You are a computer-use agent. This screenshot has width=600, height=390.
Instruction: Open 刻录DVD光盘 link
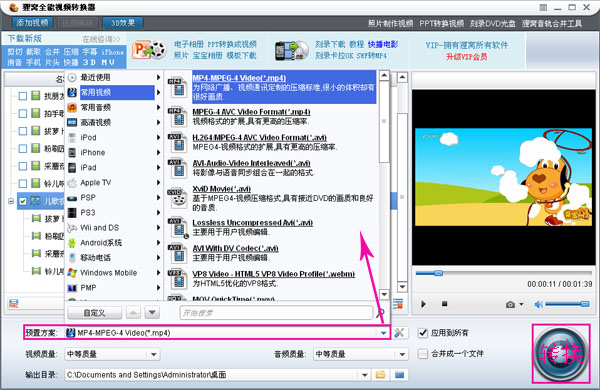point(493,23)
